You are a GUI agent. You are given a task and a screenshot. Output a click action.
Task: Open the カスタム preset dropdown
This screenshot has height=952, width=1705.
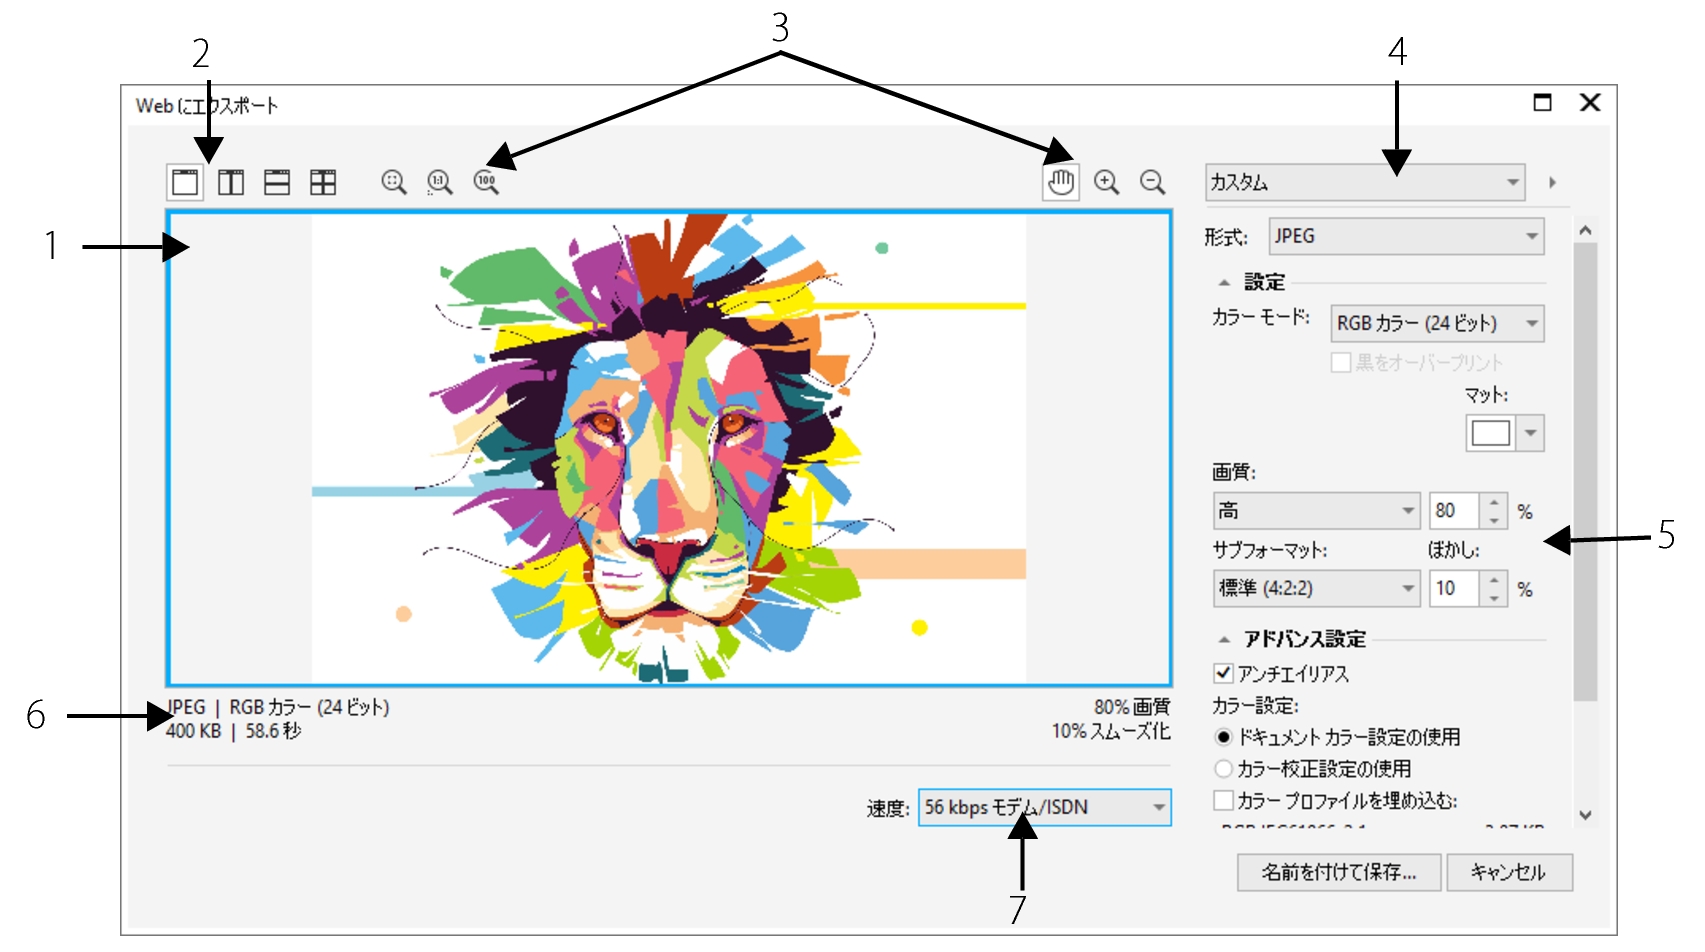tap(1364, 182)
